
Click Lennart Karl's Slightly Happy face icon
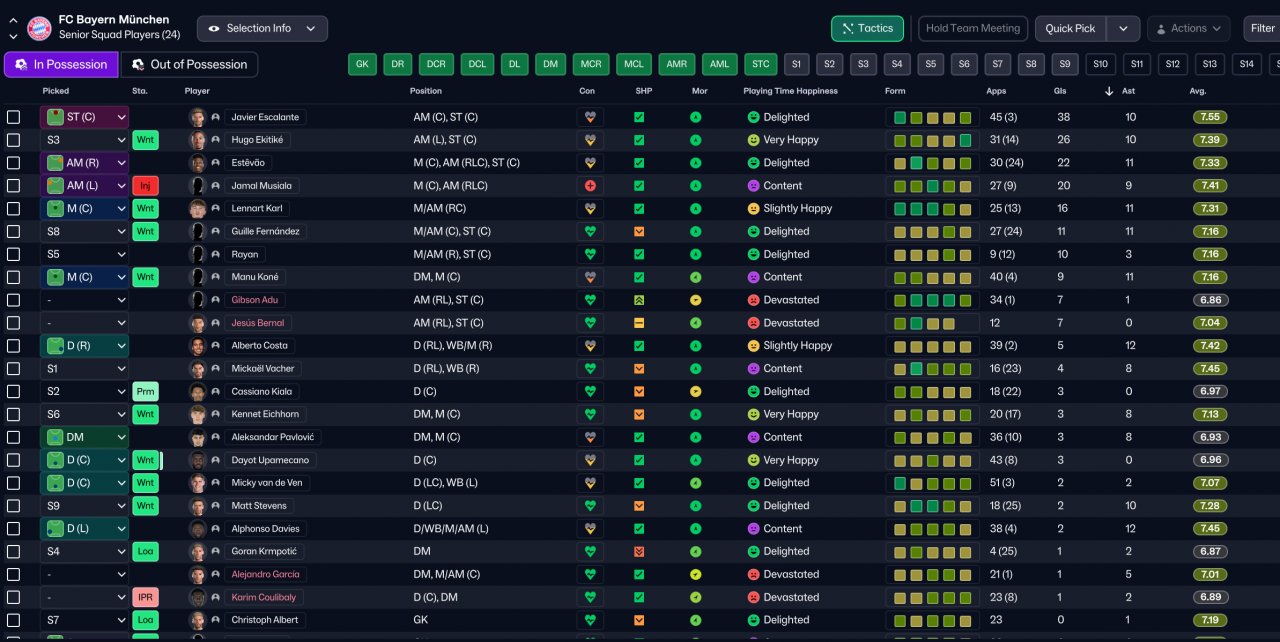point(753,209)
